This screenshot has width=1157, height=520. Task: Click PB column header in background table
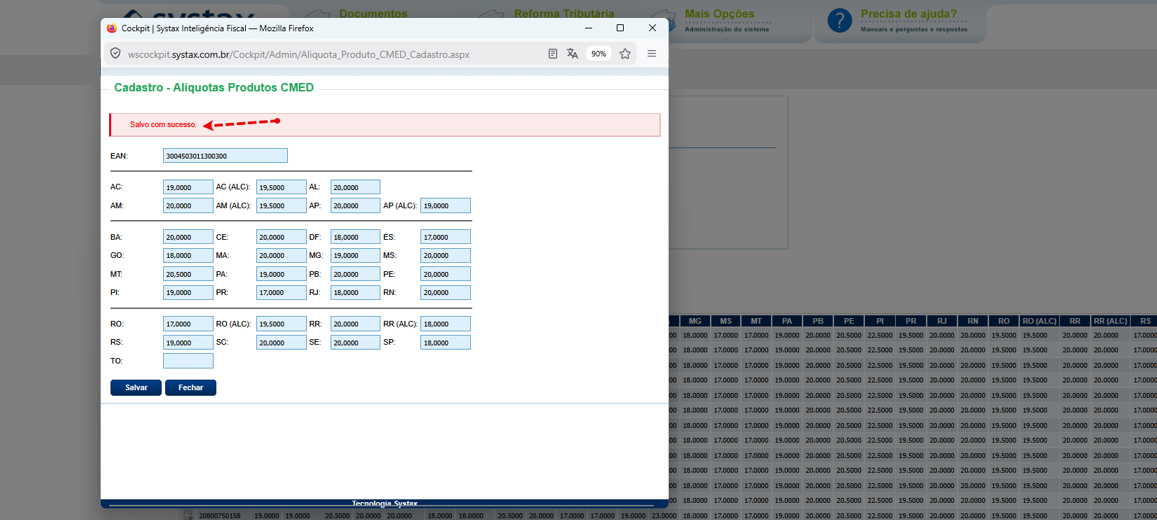point(818,321)
